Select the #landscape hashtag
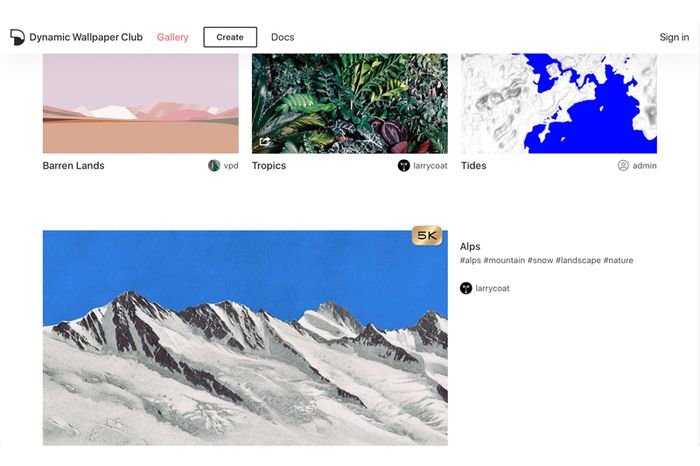Image resolution: width=700 pixels, height=466 pixels. [578, 260]
